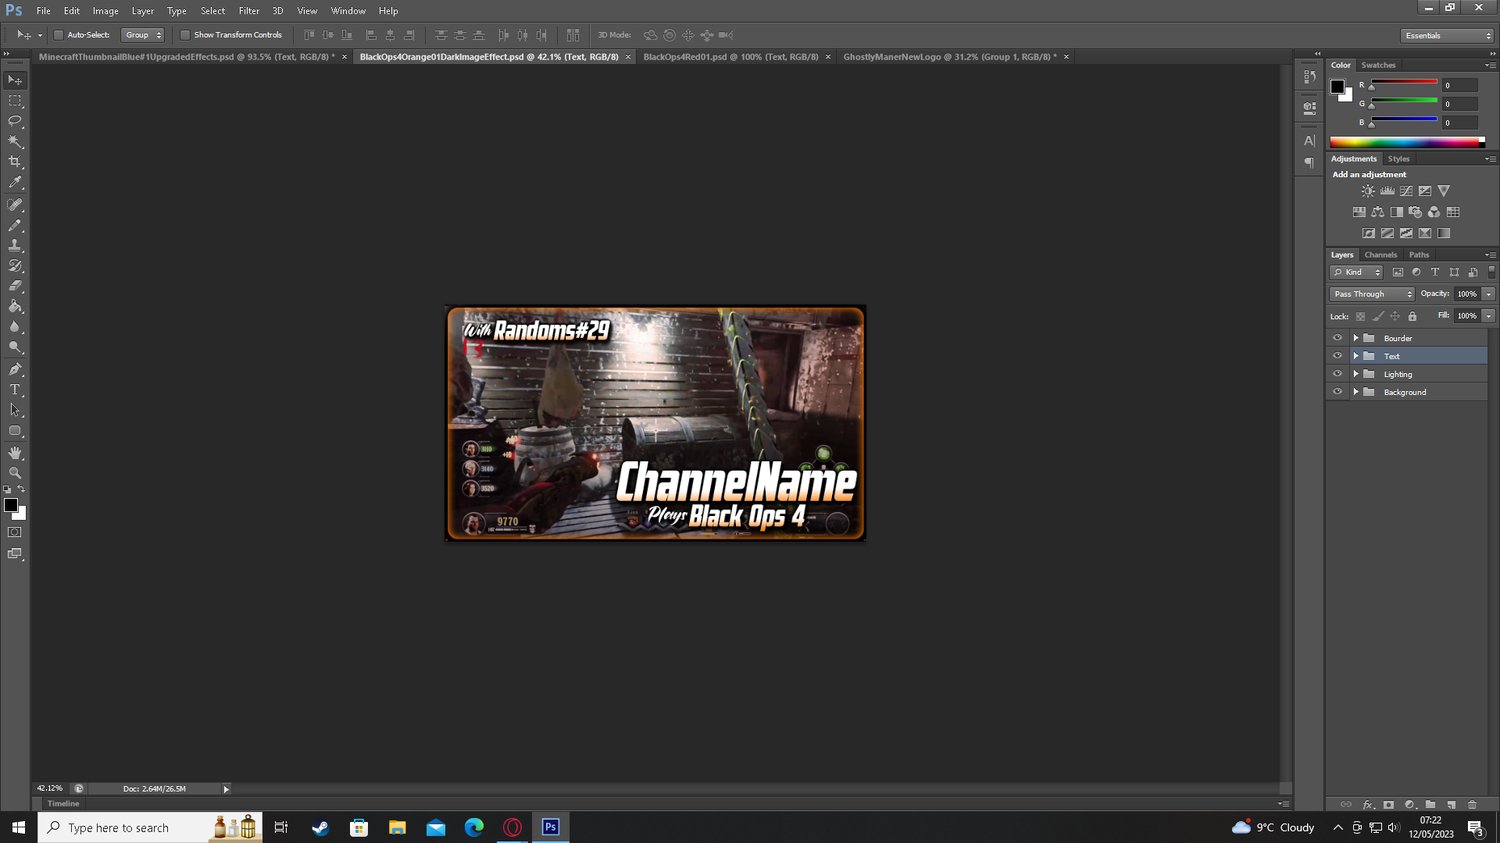Toggle lock all for the layer
Screen dimensions: 1500x843
(x=1412, y=316)
